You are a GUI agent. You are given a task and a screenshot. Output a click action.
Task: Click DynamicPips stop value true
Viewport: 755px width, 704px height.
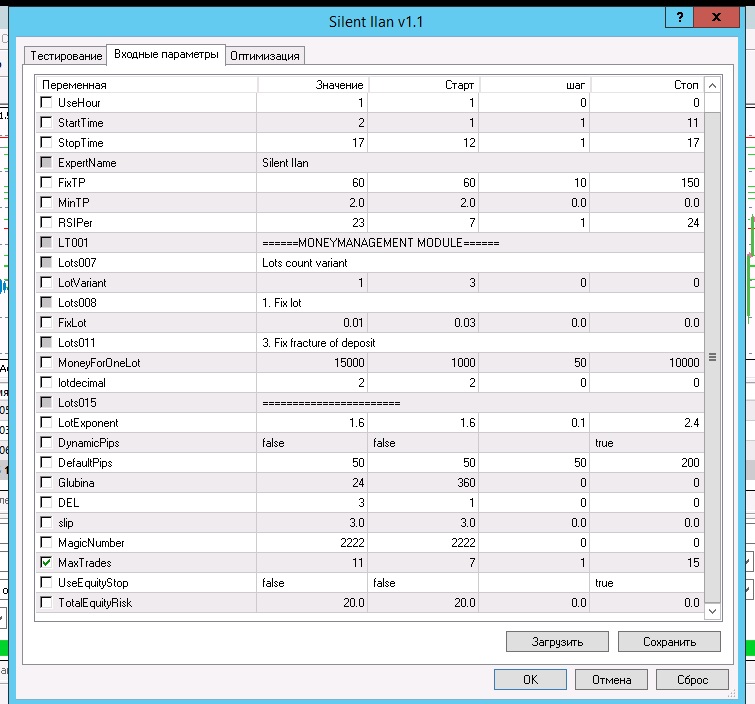click(647, 443)
